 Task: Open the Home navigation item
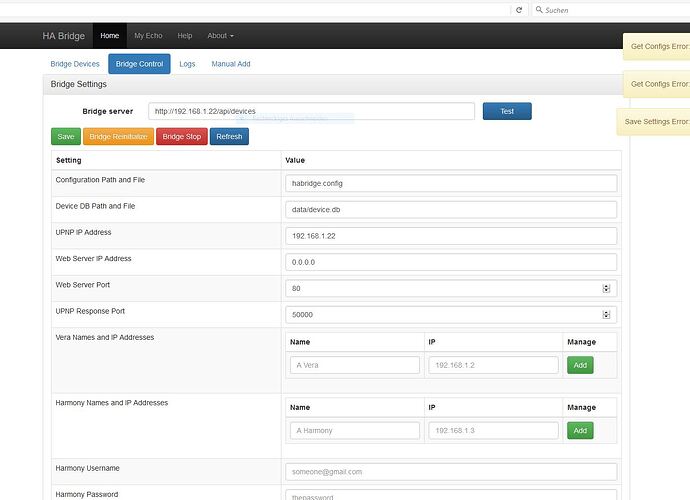[109, 35]
